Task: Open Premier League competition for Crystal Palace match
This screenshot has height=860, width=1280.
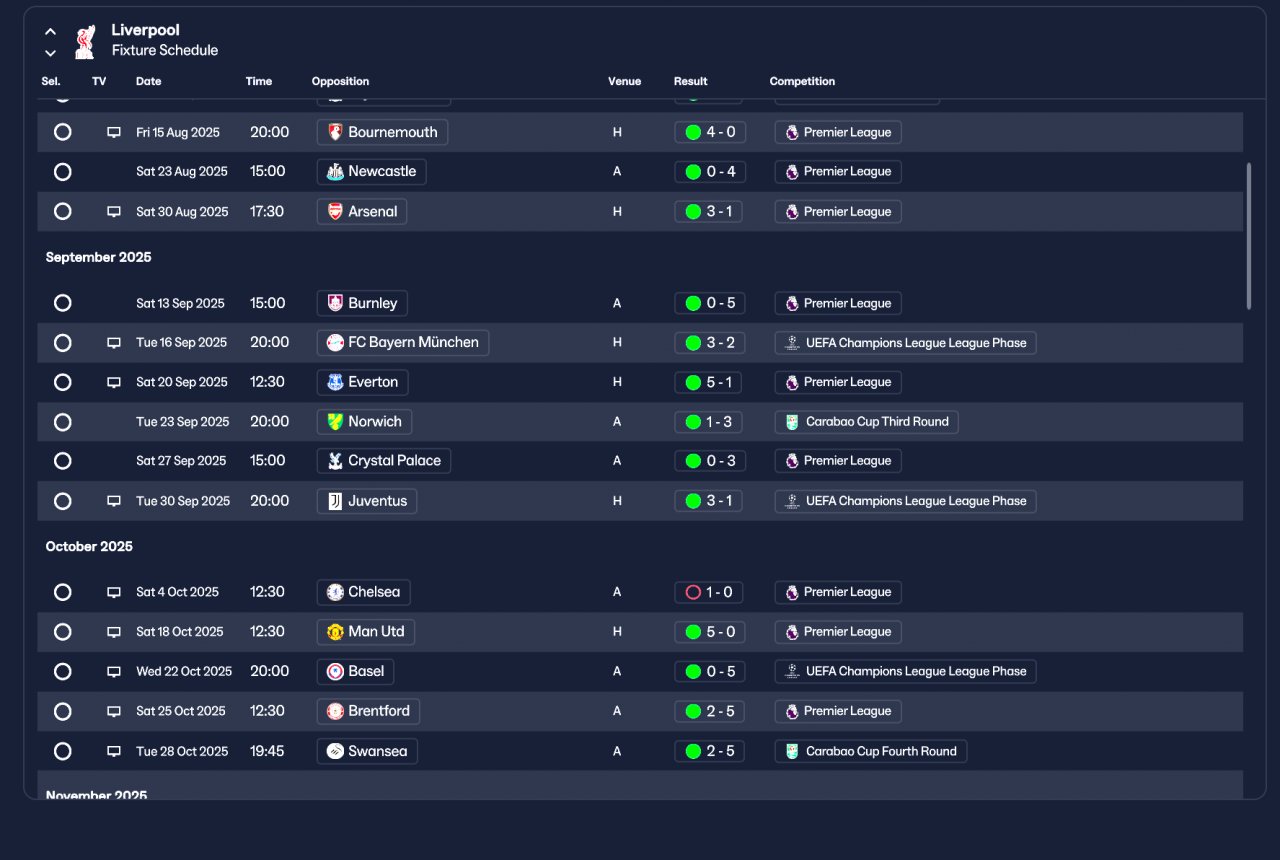Action: (838, 461)
